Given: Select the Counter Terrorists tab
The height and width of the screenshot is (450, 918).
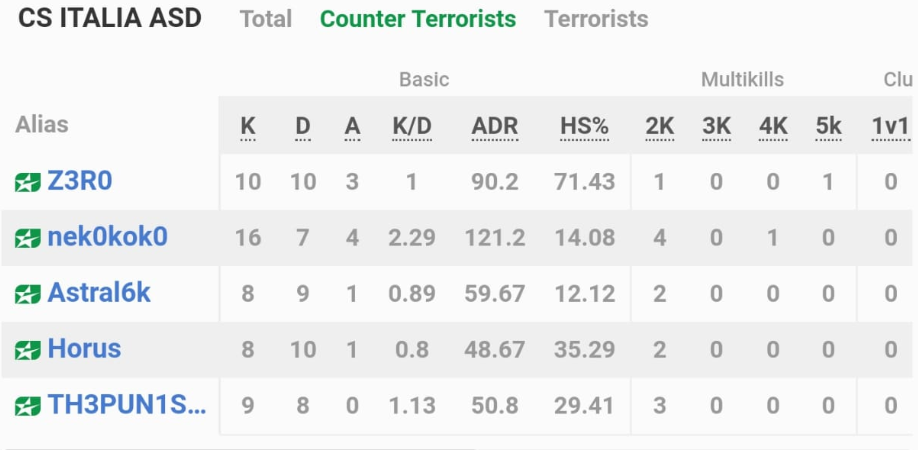Looking at the screenshot, I should (x=418, y=19).
